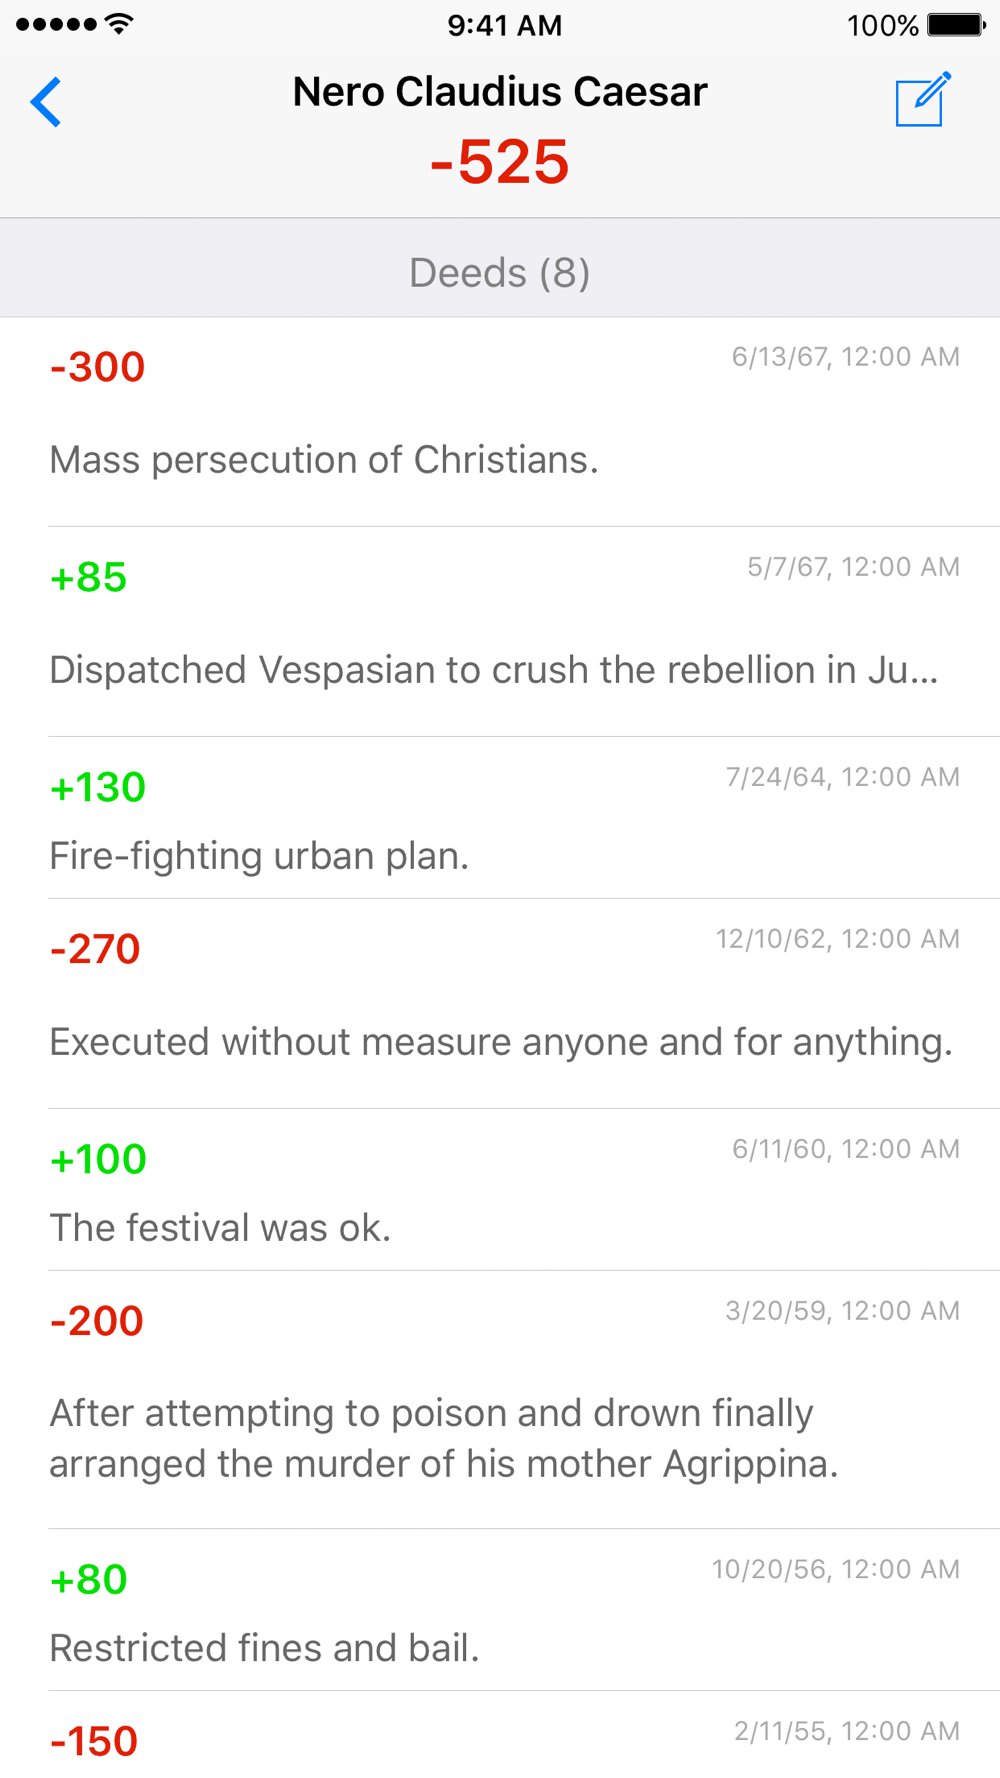Tap the battery indicator in status bar

click(x=956, y=25)
